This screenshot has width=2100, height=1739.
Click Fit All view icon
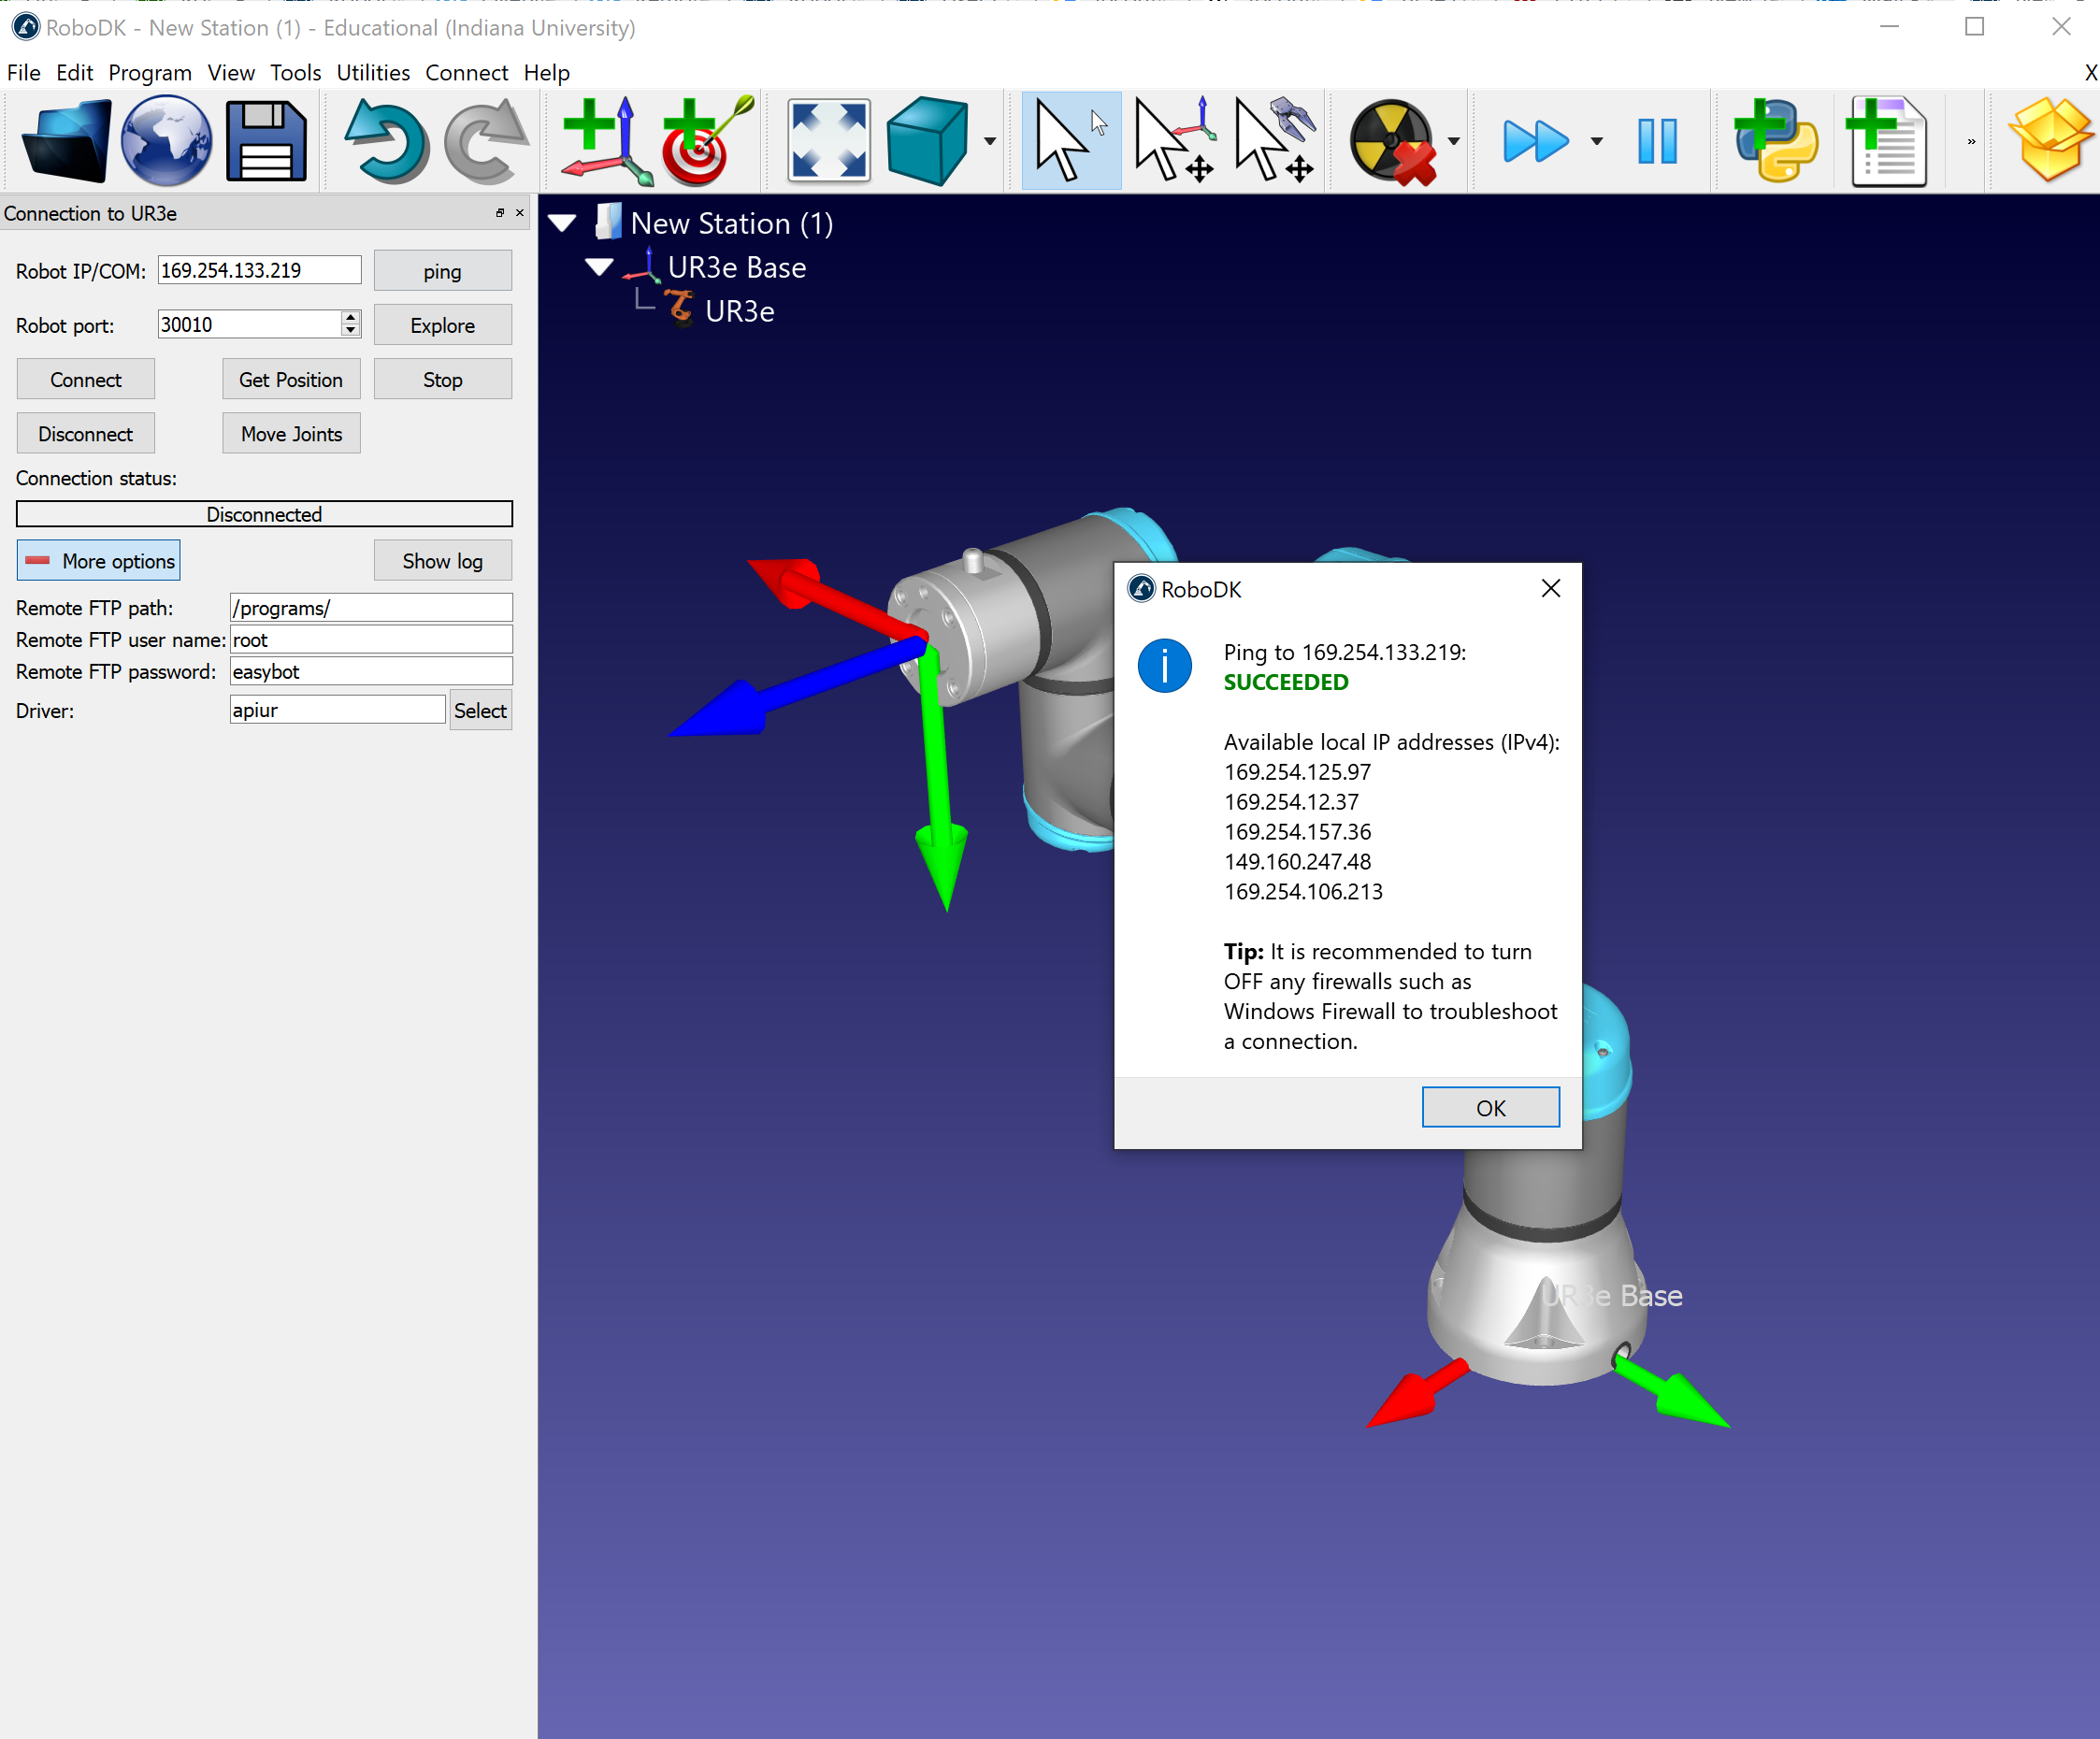pos(828,141)
